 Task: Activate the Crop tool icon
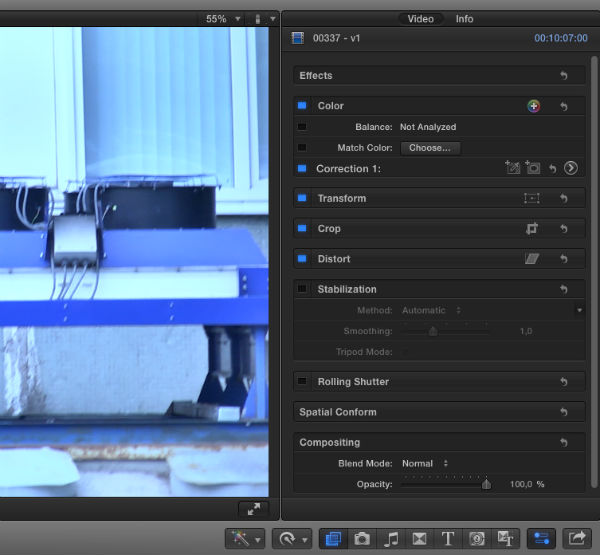point(532,229)
